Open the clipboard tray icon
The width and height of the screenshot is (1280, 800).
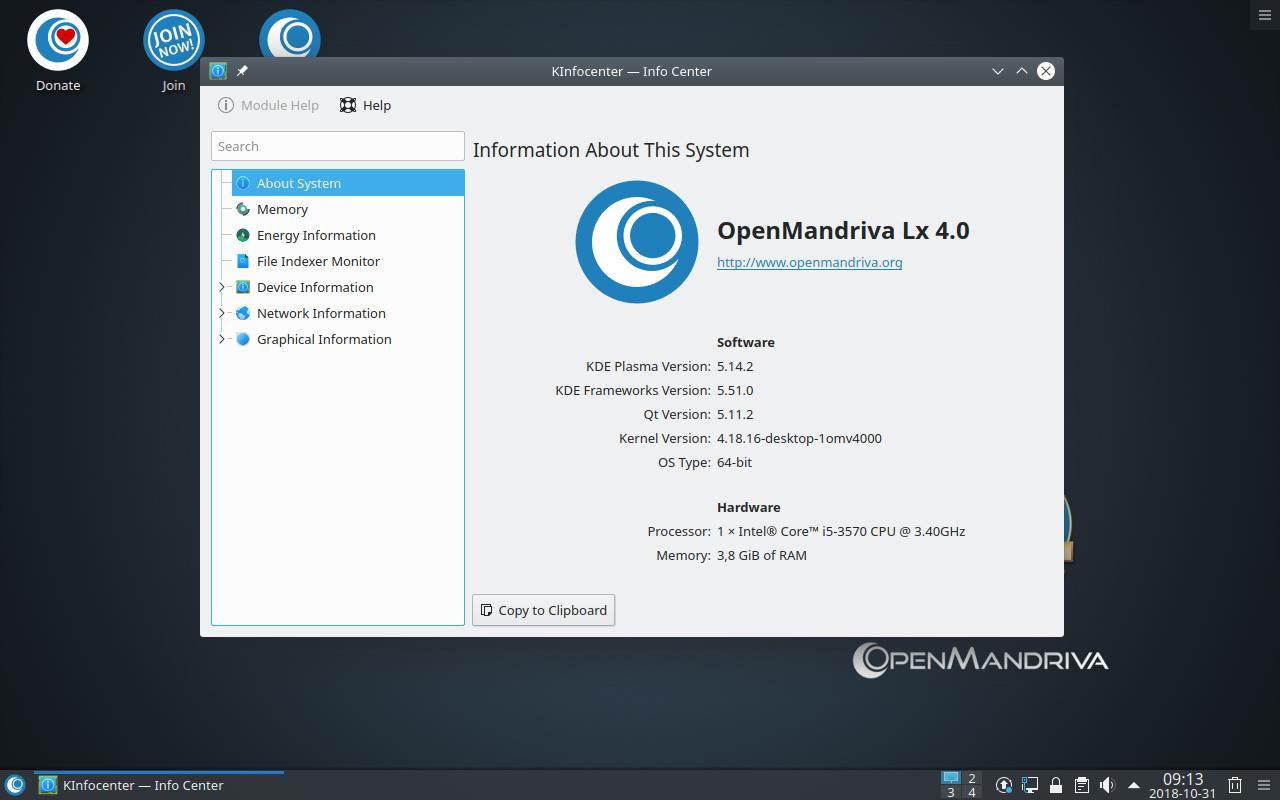point(1081,785)
